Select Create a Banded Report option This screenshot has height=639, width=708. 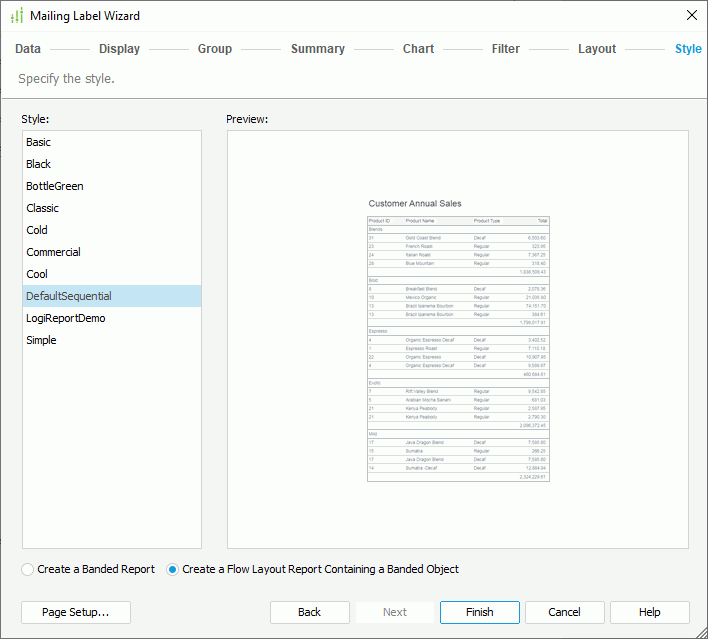pyautogui.click(x=28, y=569)
